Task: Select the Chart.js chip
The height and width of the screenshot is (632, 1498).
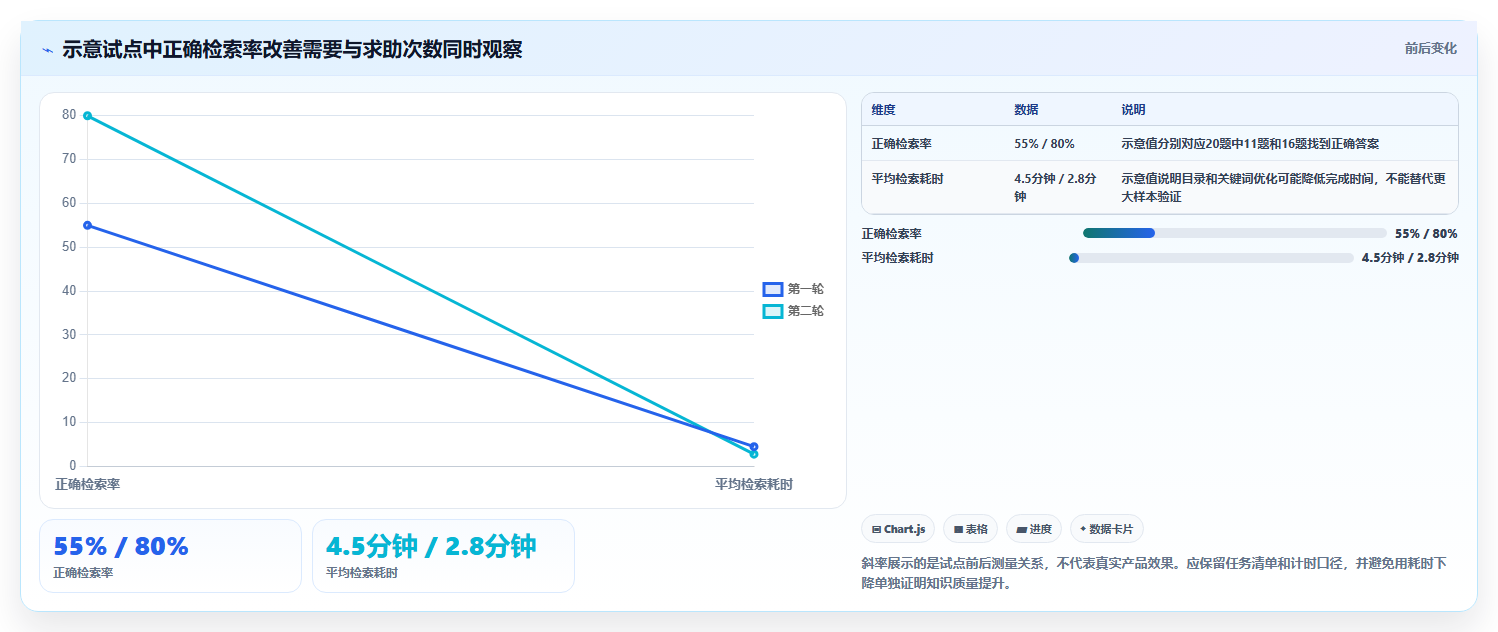Action: [x=898, y=529]
